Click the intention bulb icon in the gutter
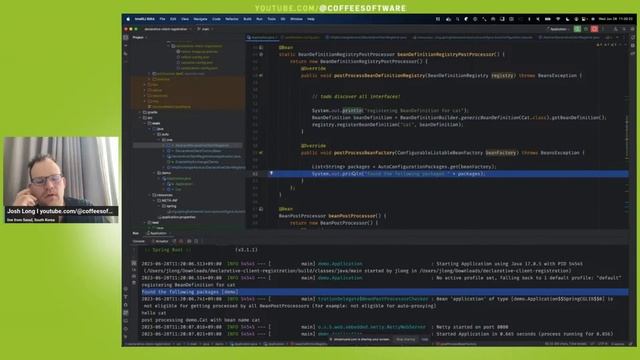 coord(271,173)
